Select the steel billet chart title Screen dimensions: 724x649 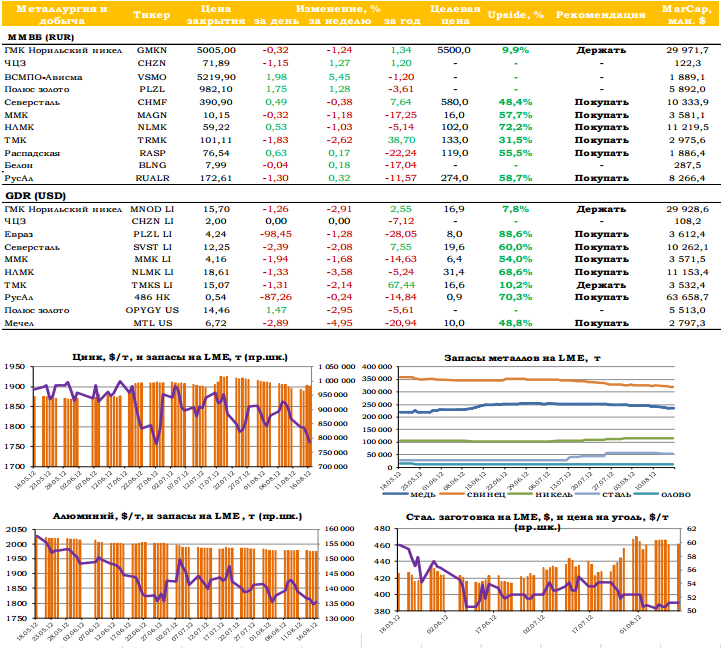pyautogui.click(x=537, y=522)
